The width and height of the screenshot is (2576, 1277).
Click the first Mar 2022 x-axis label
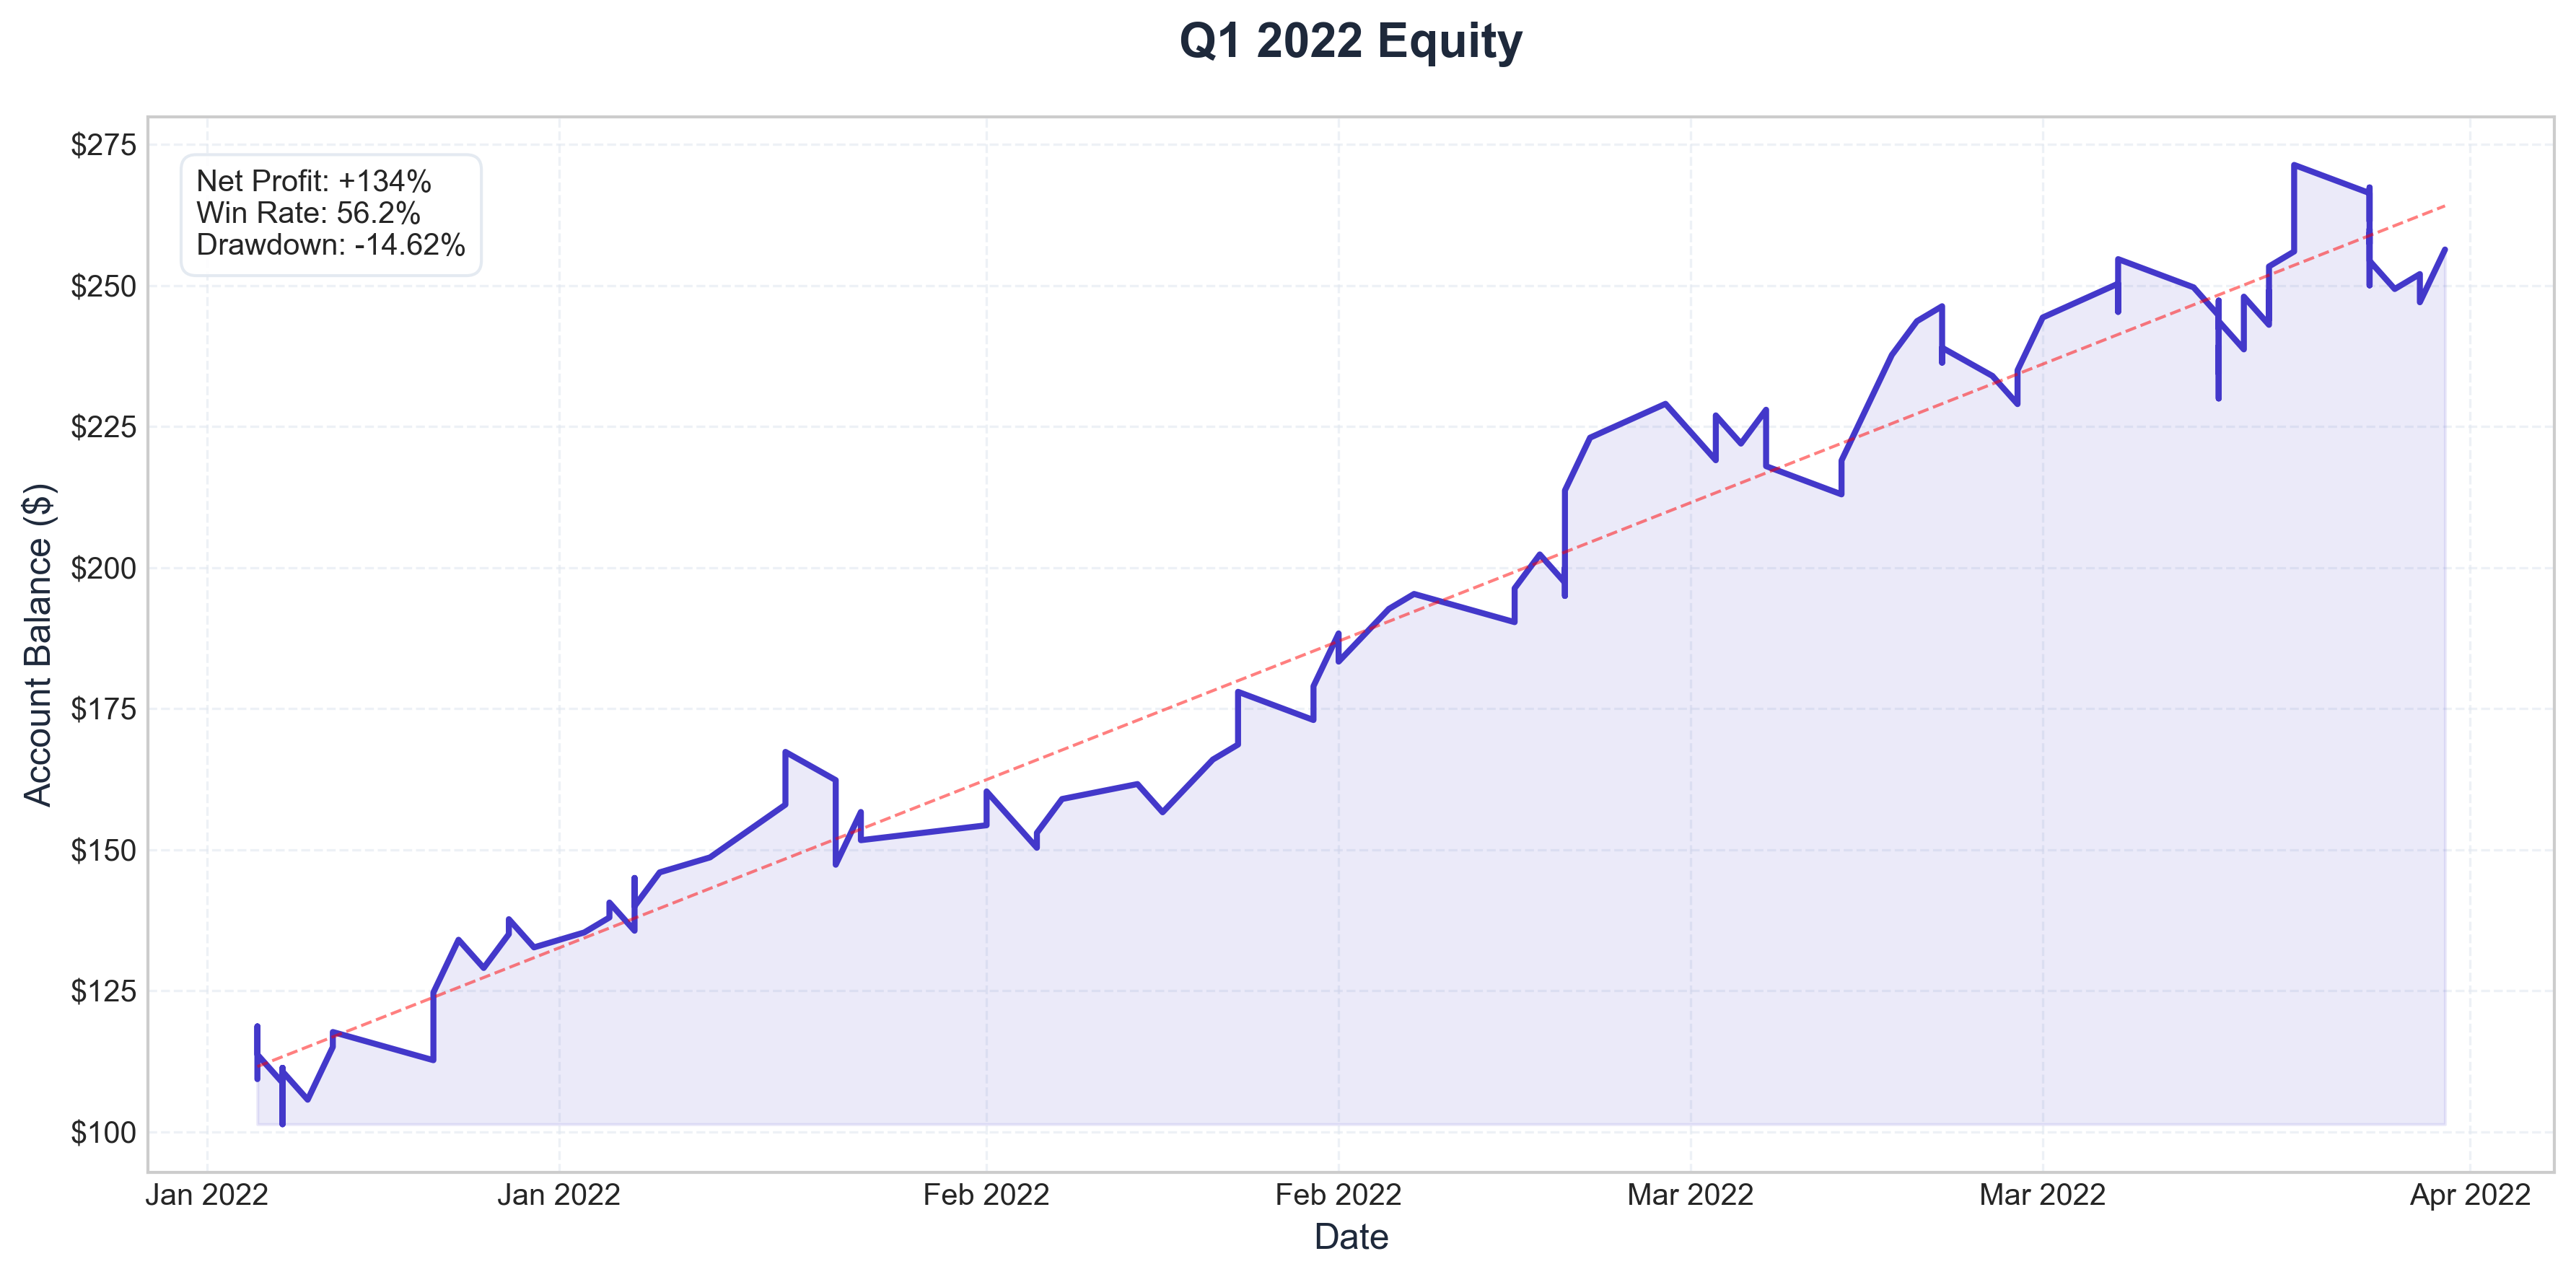1690,1195
